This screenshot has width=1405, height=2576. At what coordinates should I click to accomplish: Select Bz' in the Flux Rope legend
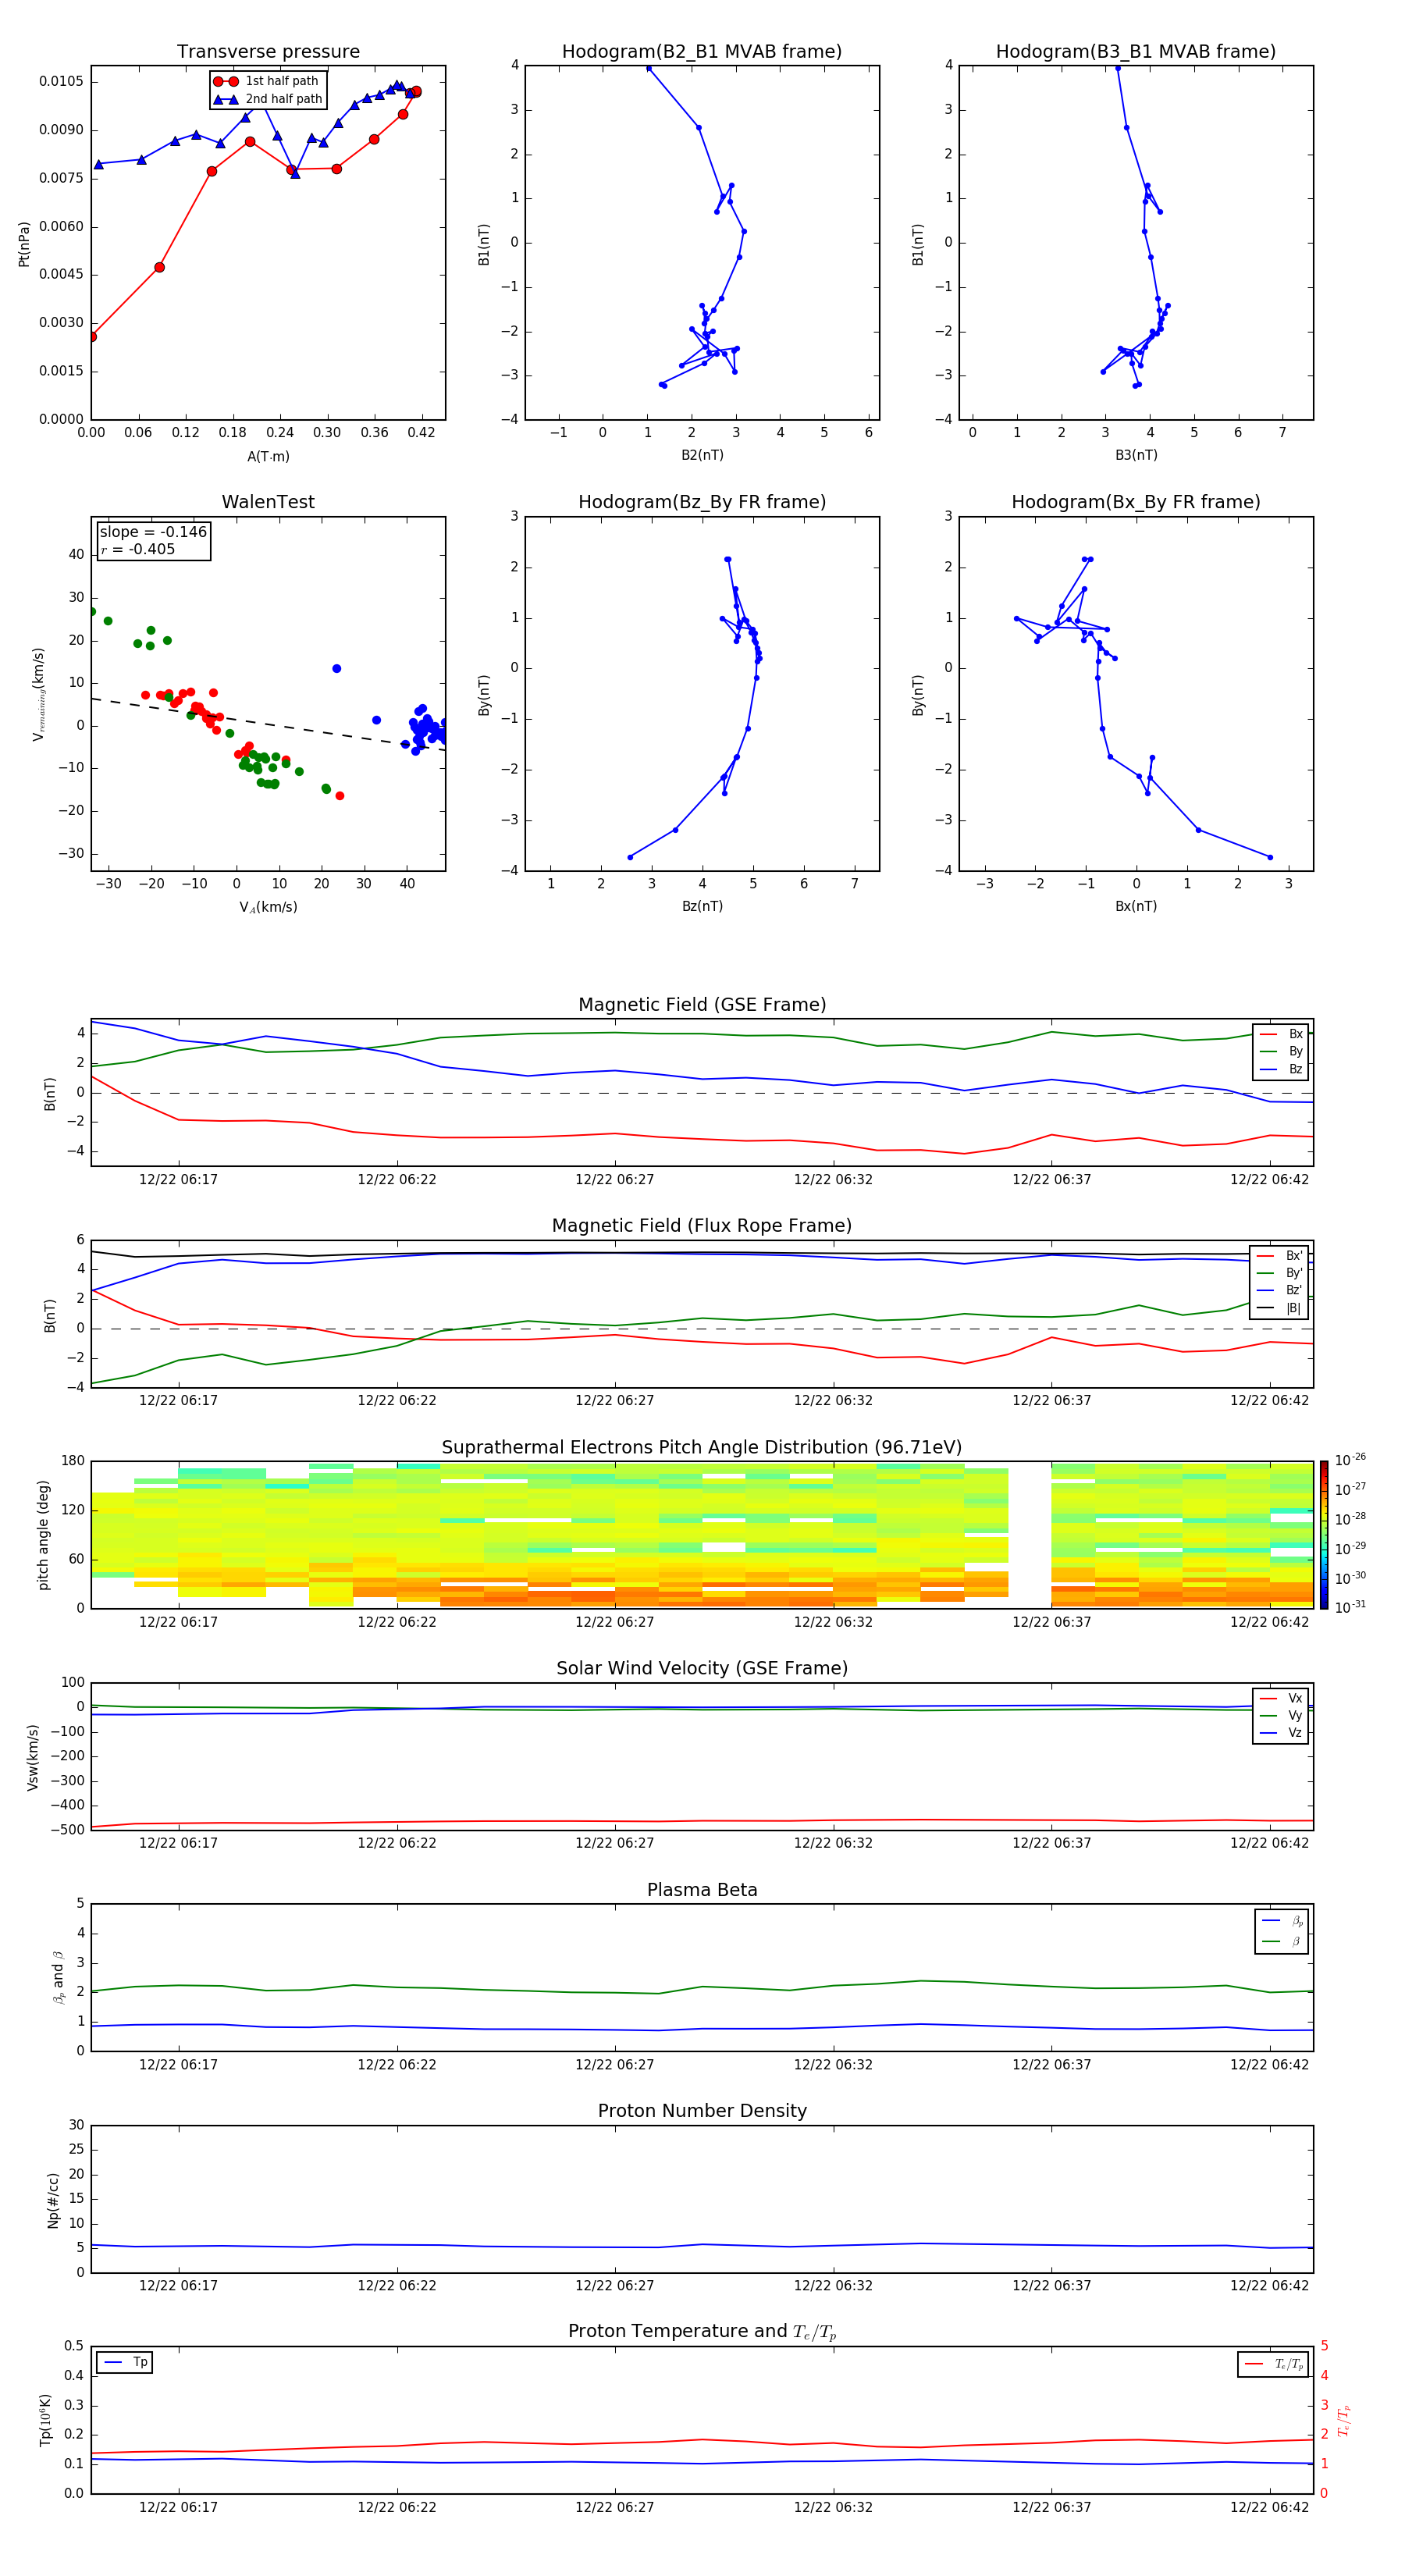click(1279, 1290)
